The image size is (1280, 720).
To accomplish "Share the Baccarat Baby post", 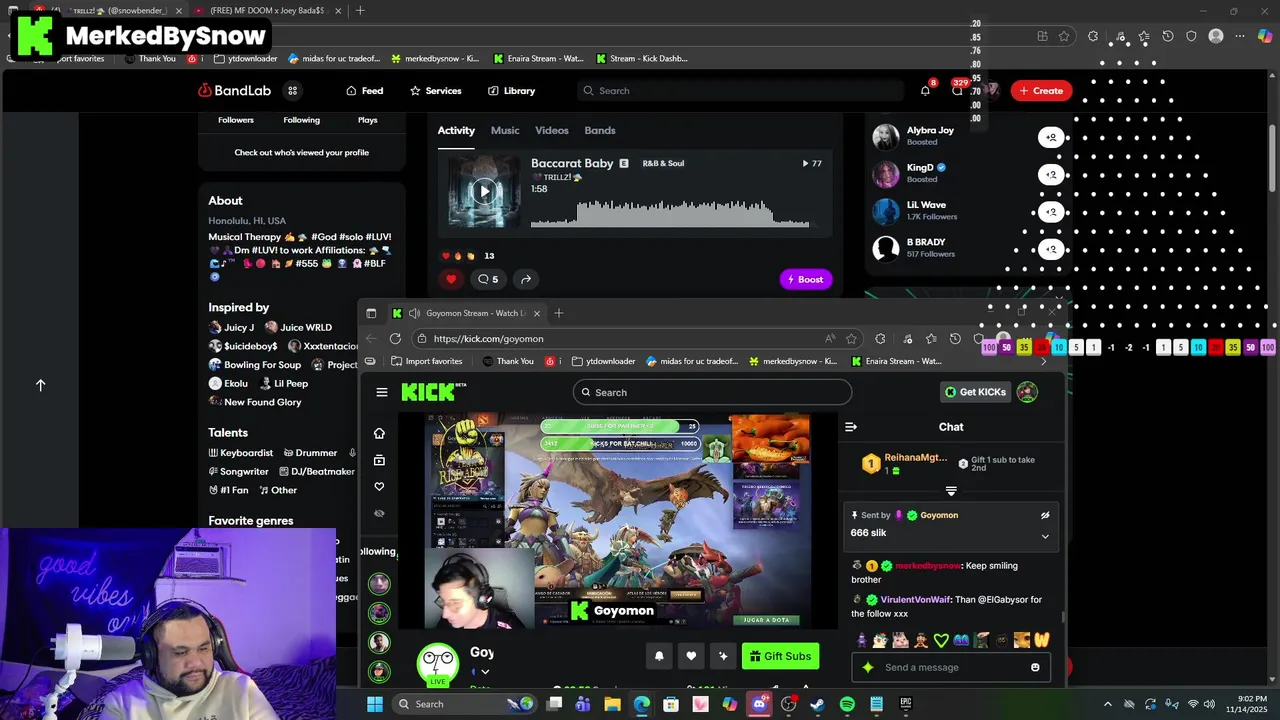I will [525, 279].
